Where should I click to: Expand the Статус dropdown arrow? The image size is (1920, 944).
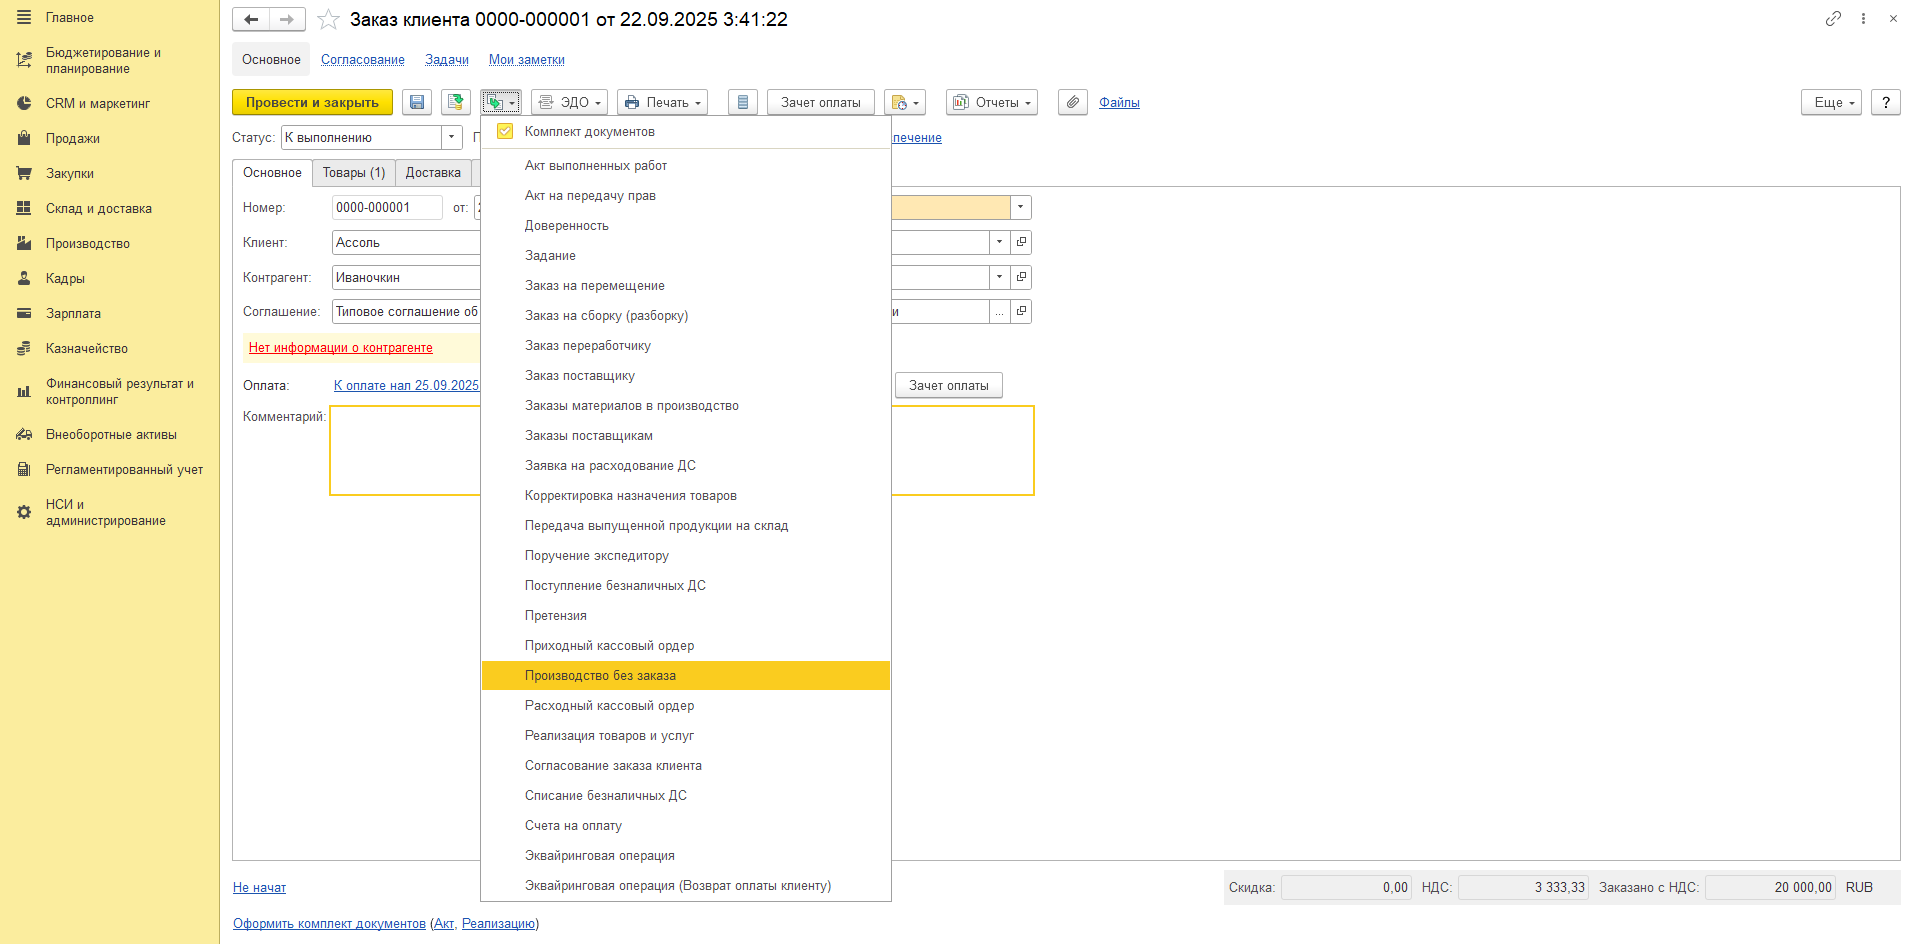coord(452,137)
